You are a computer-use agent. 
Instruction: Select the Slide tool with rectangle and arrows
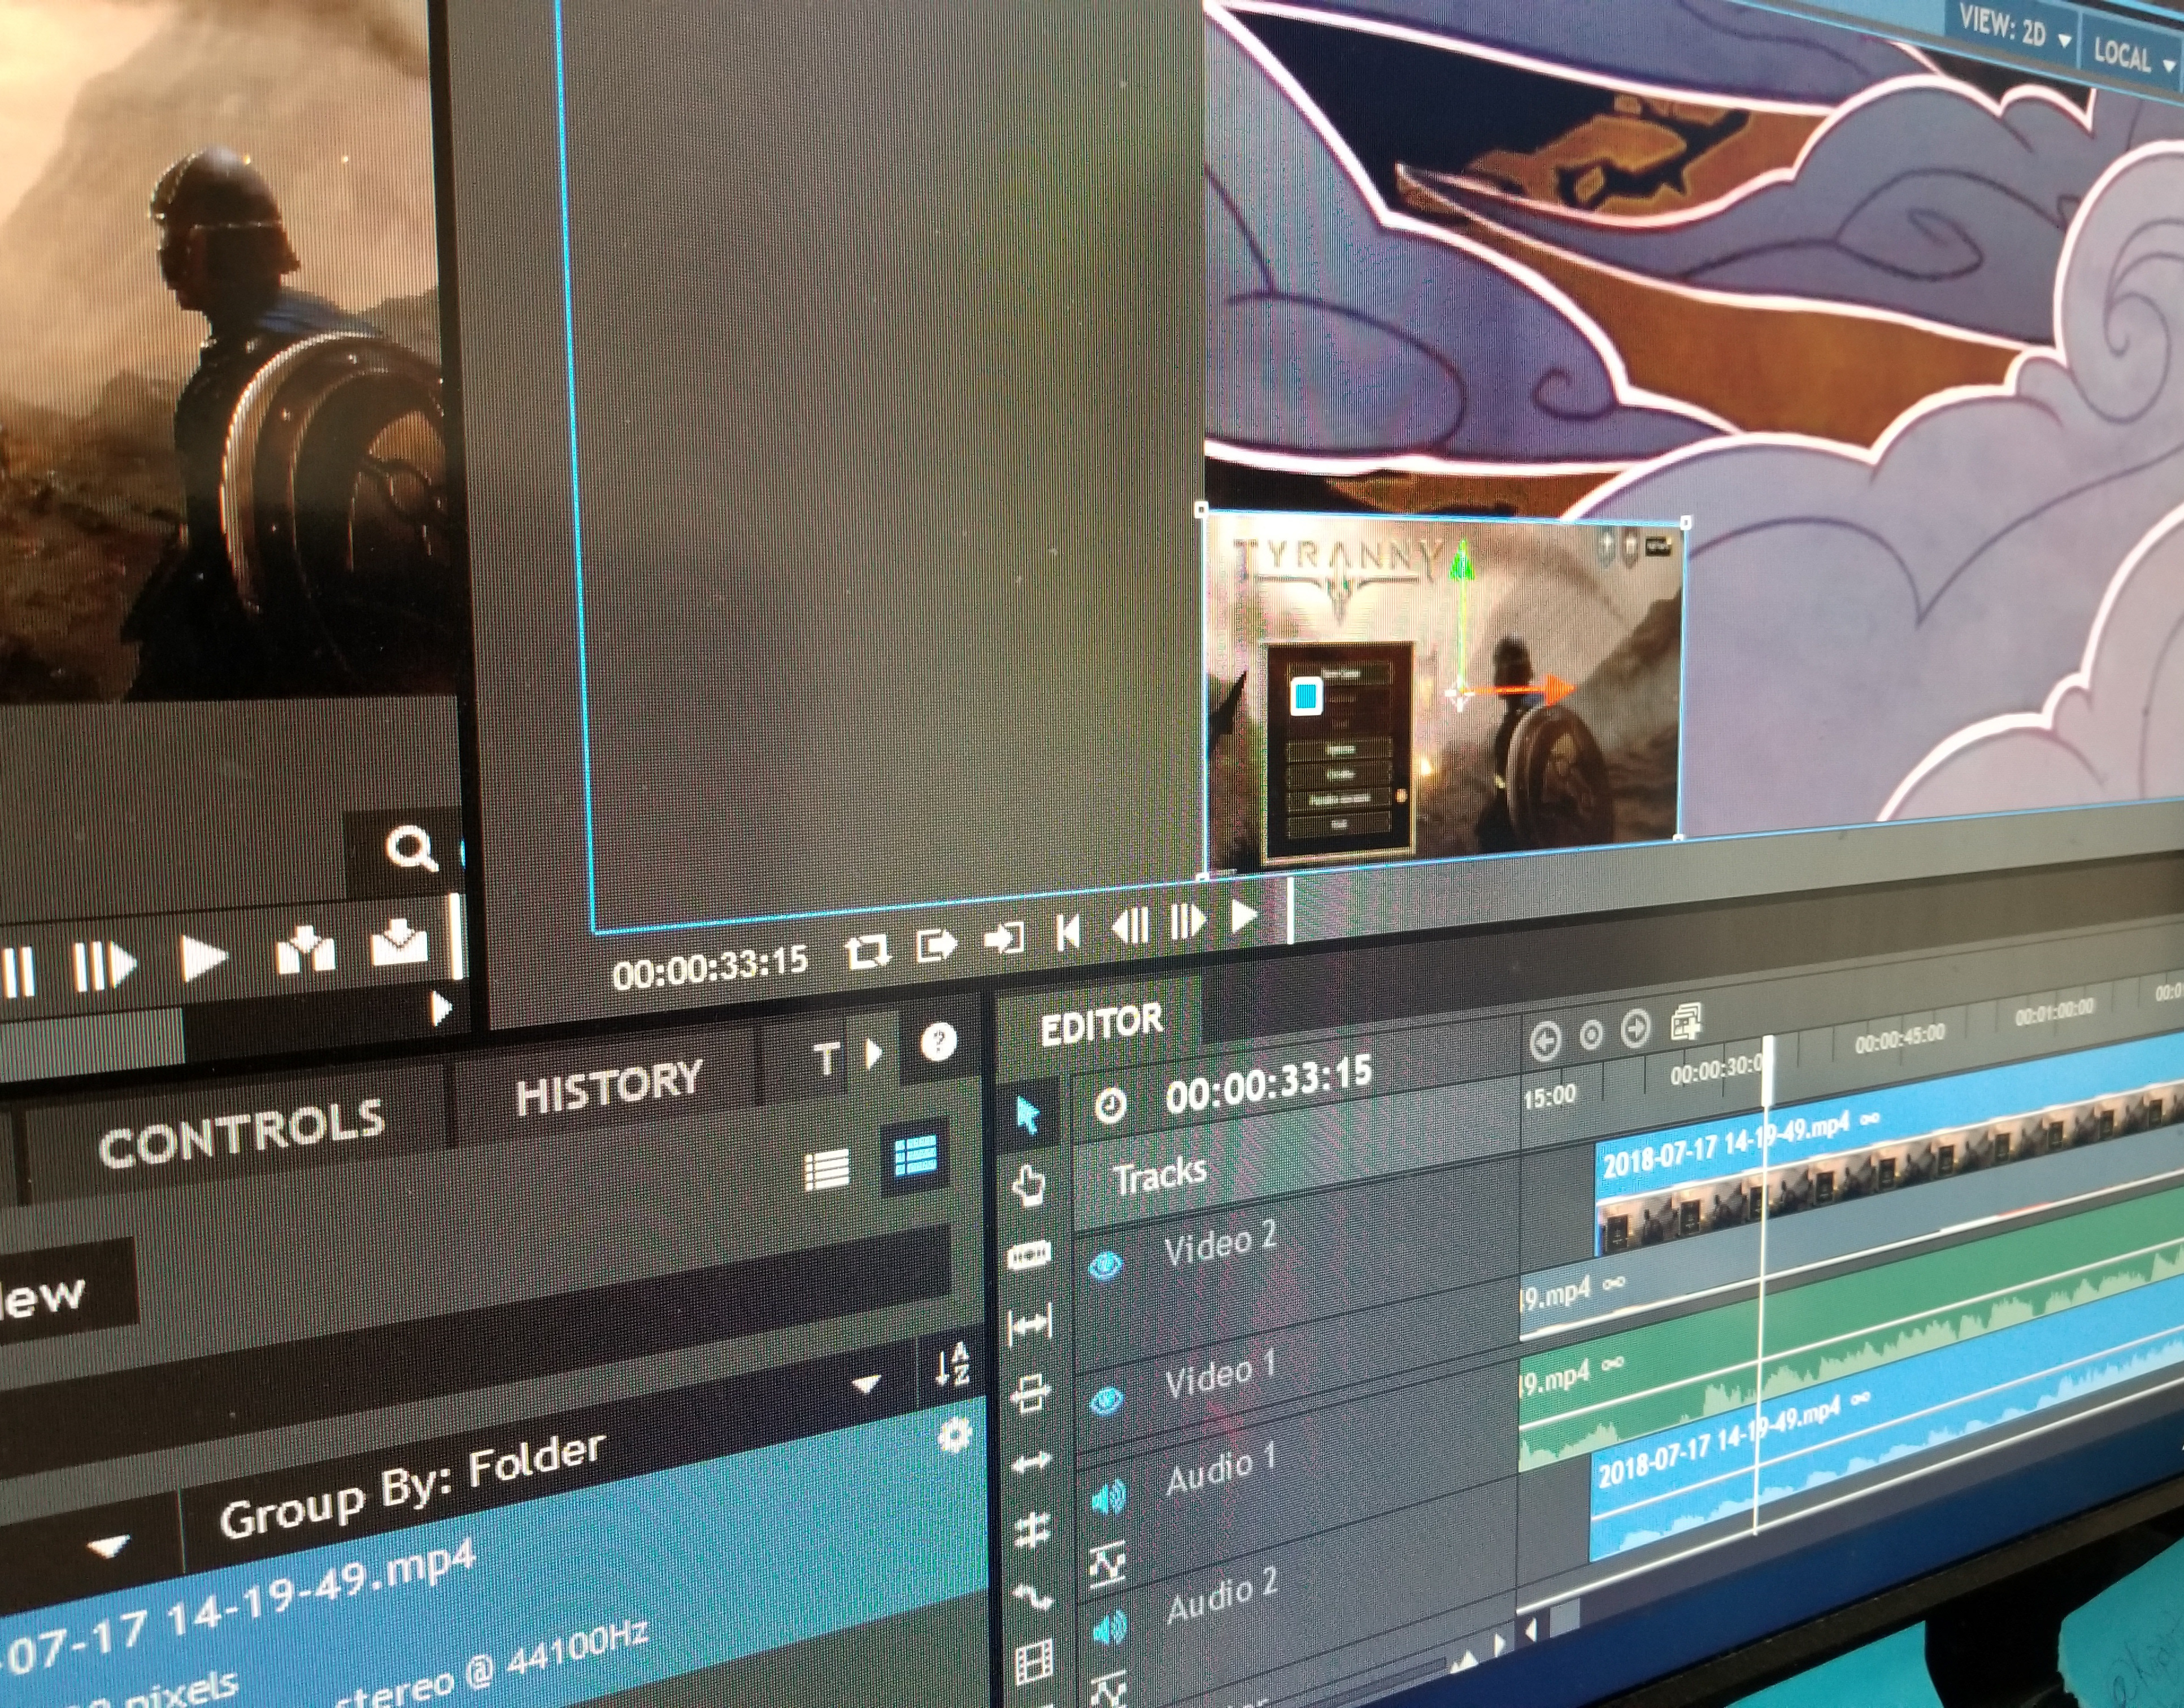pos(1031,1393)
